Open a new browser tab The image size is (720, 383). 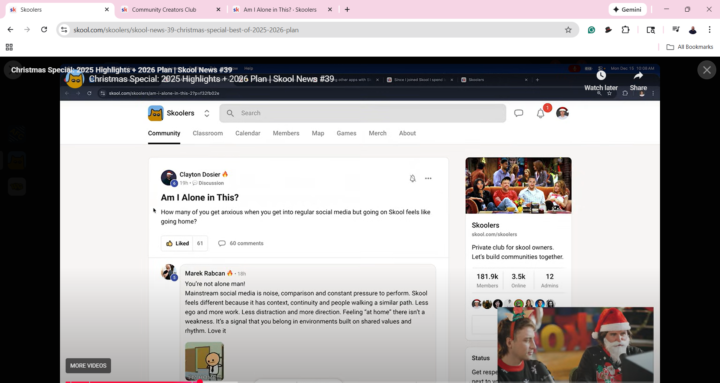point(347,10)
